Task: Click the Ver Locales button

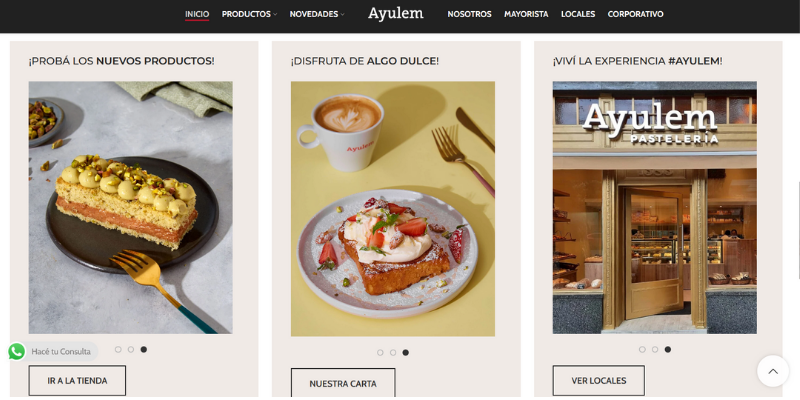Action: (598, 381)
